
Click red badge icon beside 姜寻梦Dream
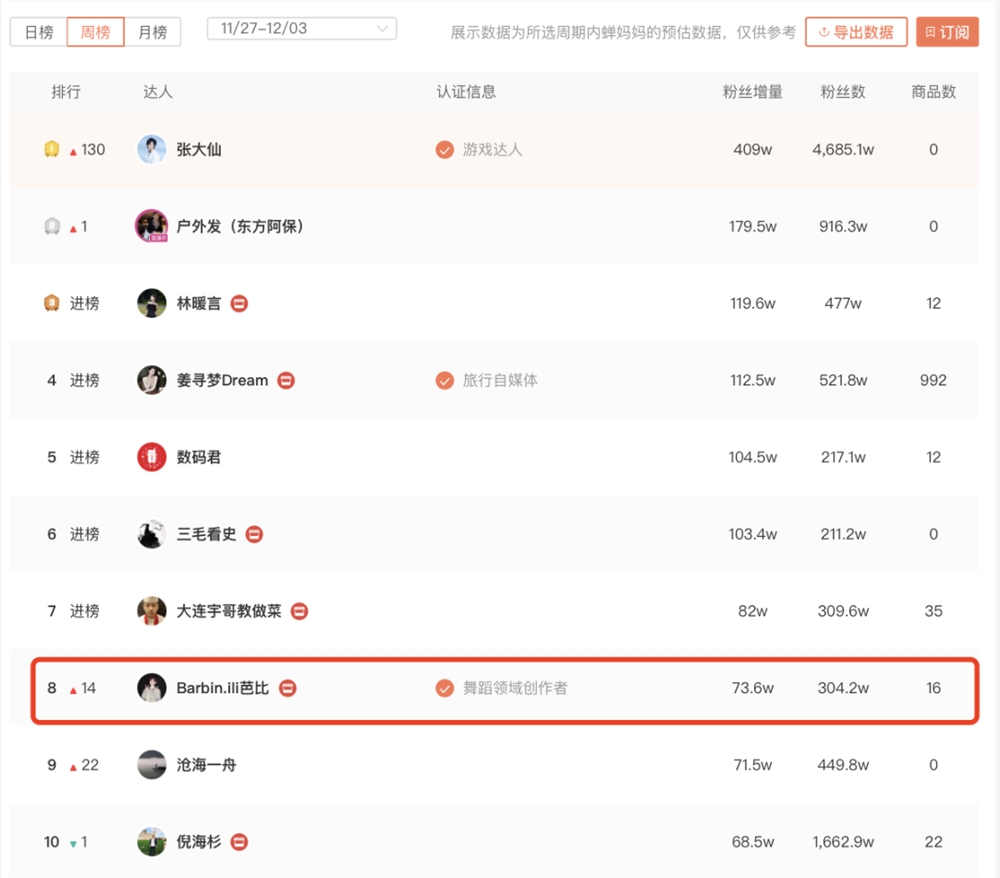tap(286, 380)
